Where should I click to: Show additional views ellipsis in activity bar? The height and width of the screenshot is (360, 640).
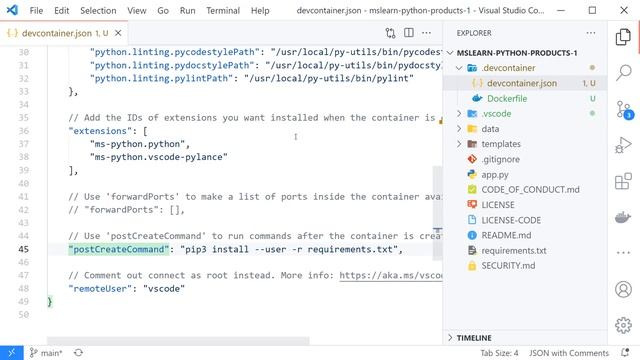623,253
